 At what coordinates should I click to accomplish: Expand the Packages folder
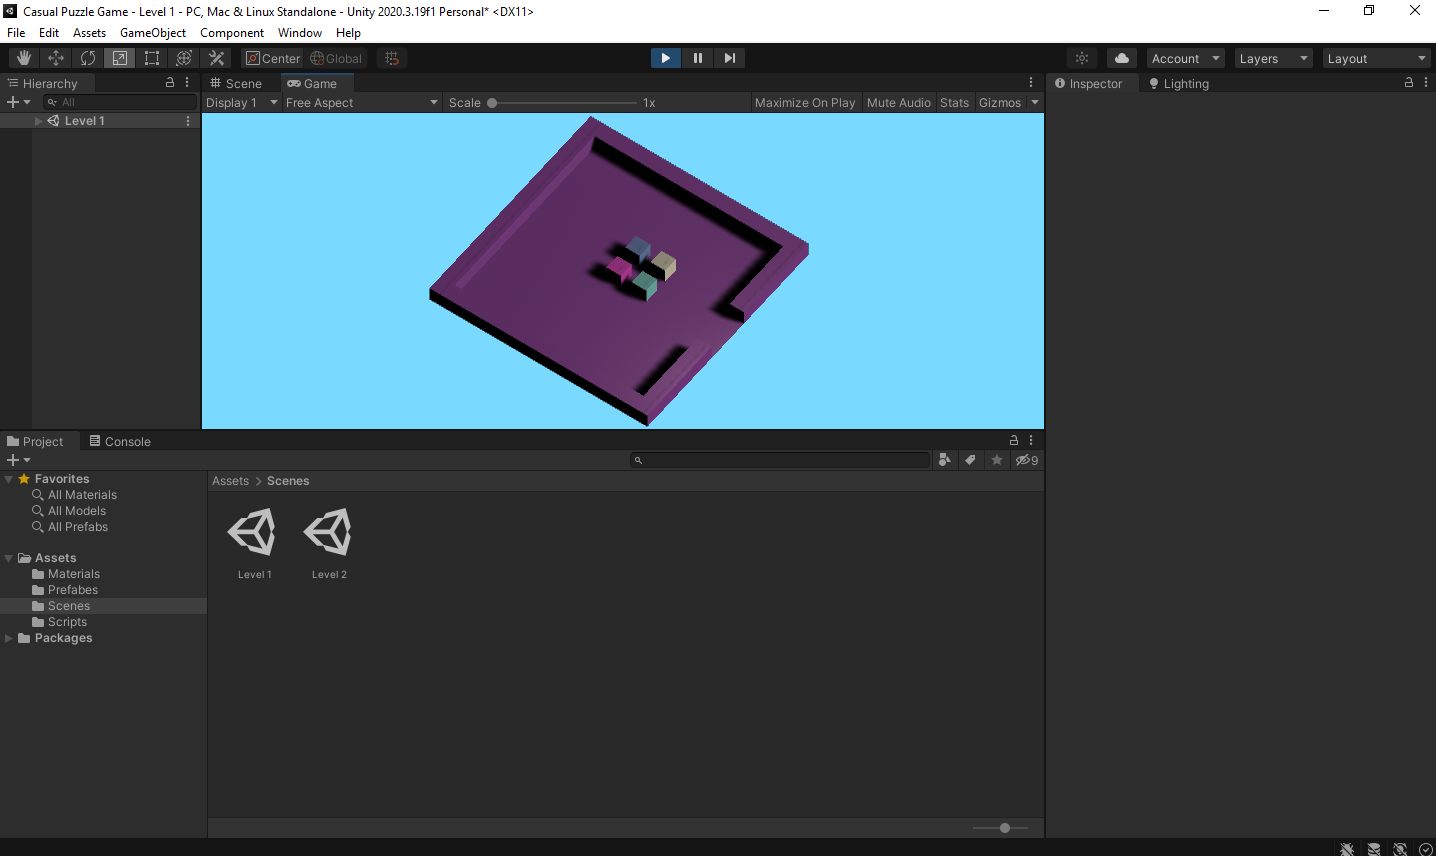(9, 638)
